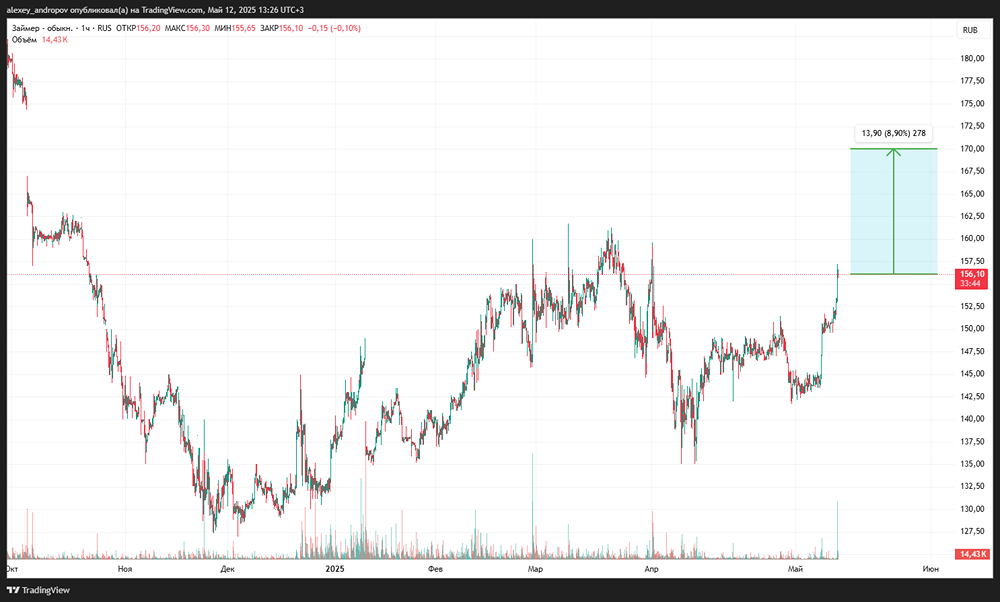Image resolution: width=1000 pixels, height=602 pixels.
Task: Click the −0,15 (−0,10%) change value
Action: click(334, 28)
